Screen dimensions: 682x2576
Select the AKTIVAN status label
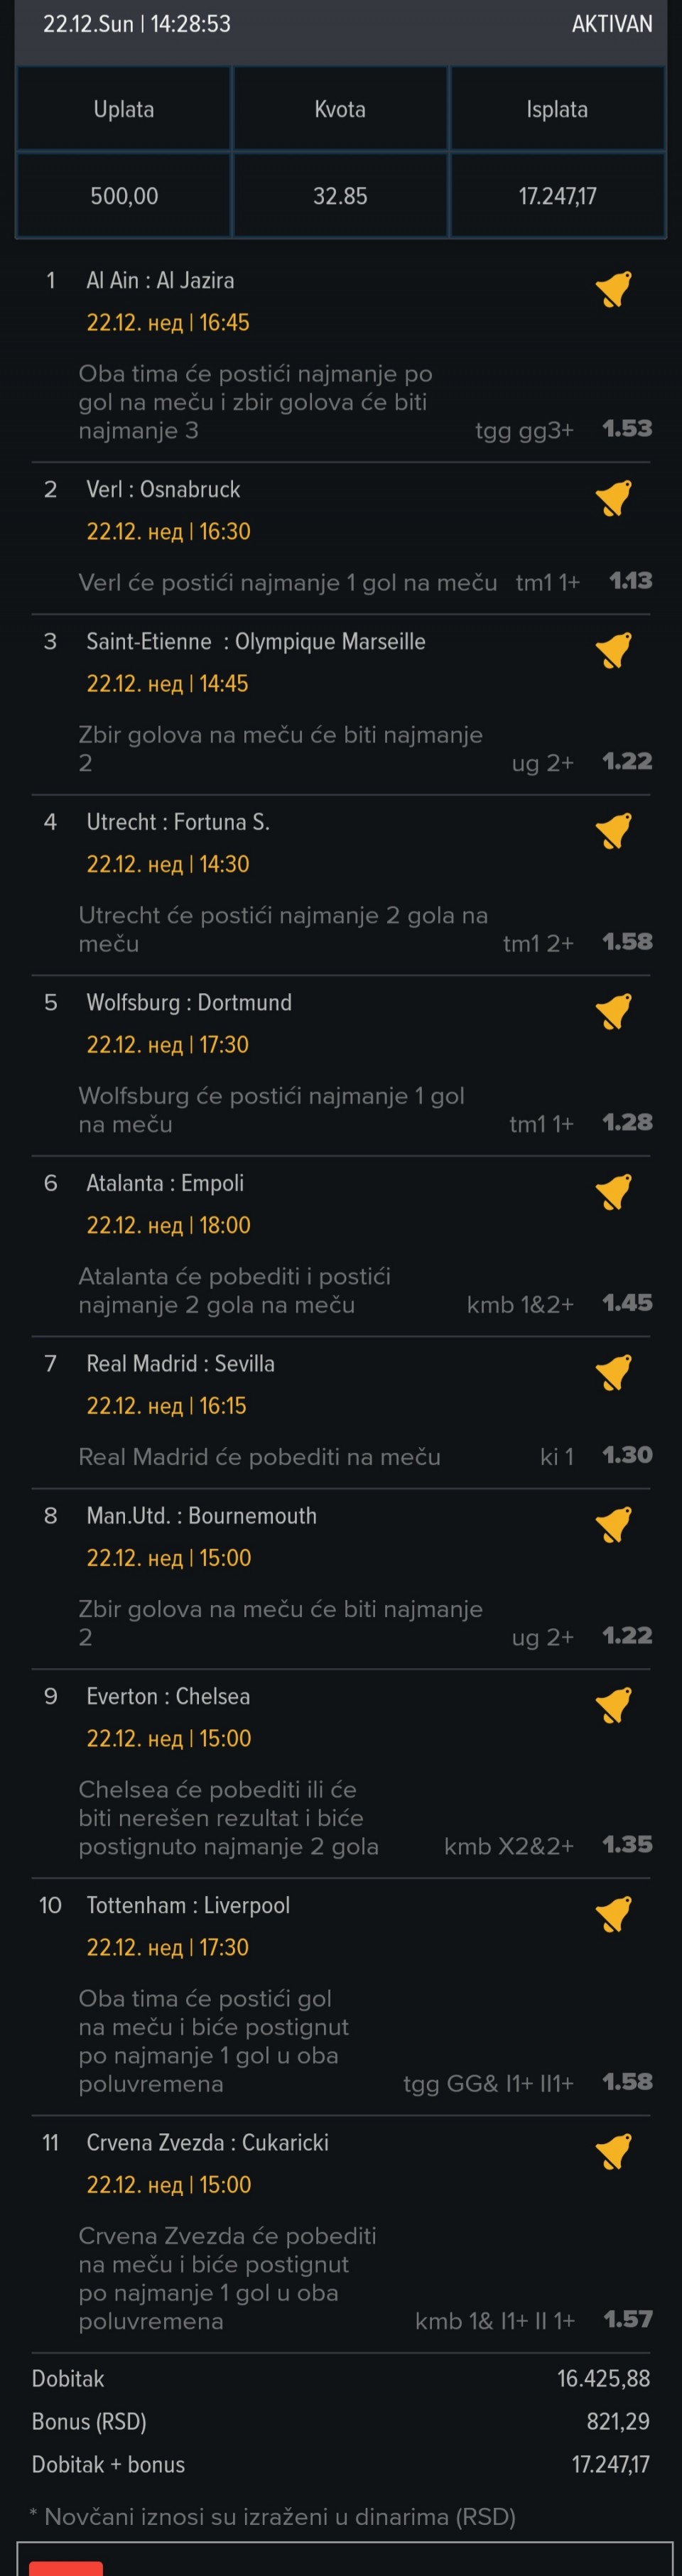pyautogui.click(x=612, y=24)
